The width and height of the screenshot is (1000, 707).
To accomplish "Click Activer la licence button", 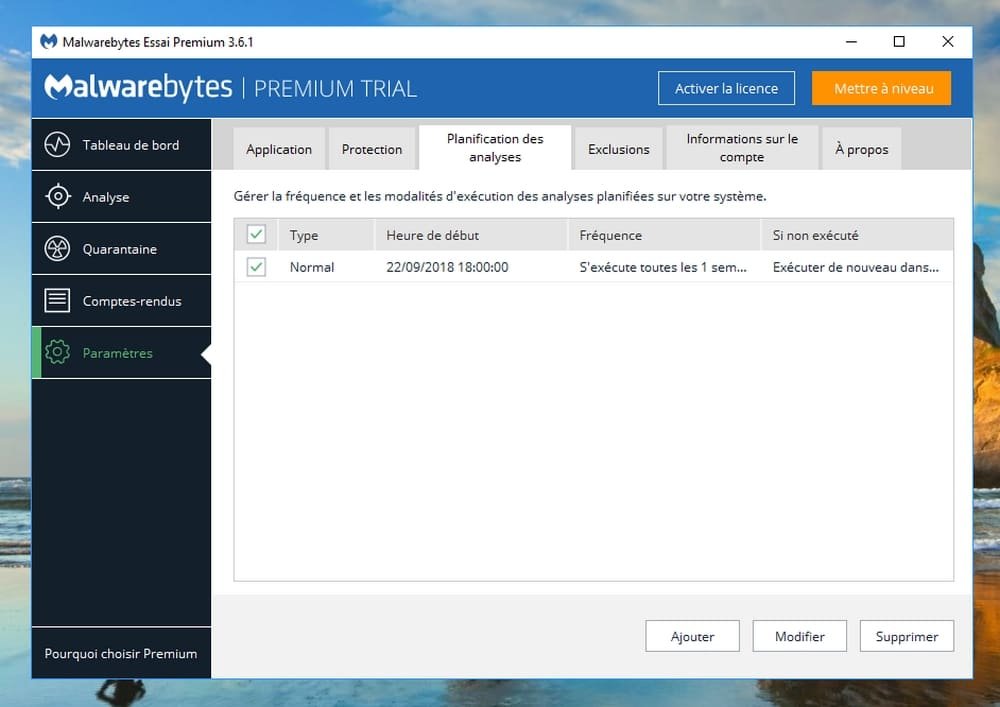I will point(726,89).
